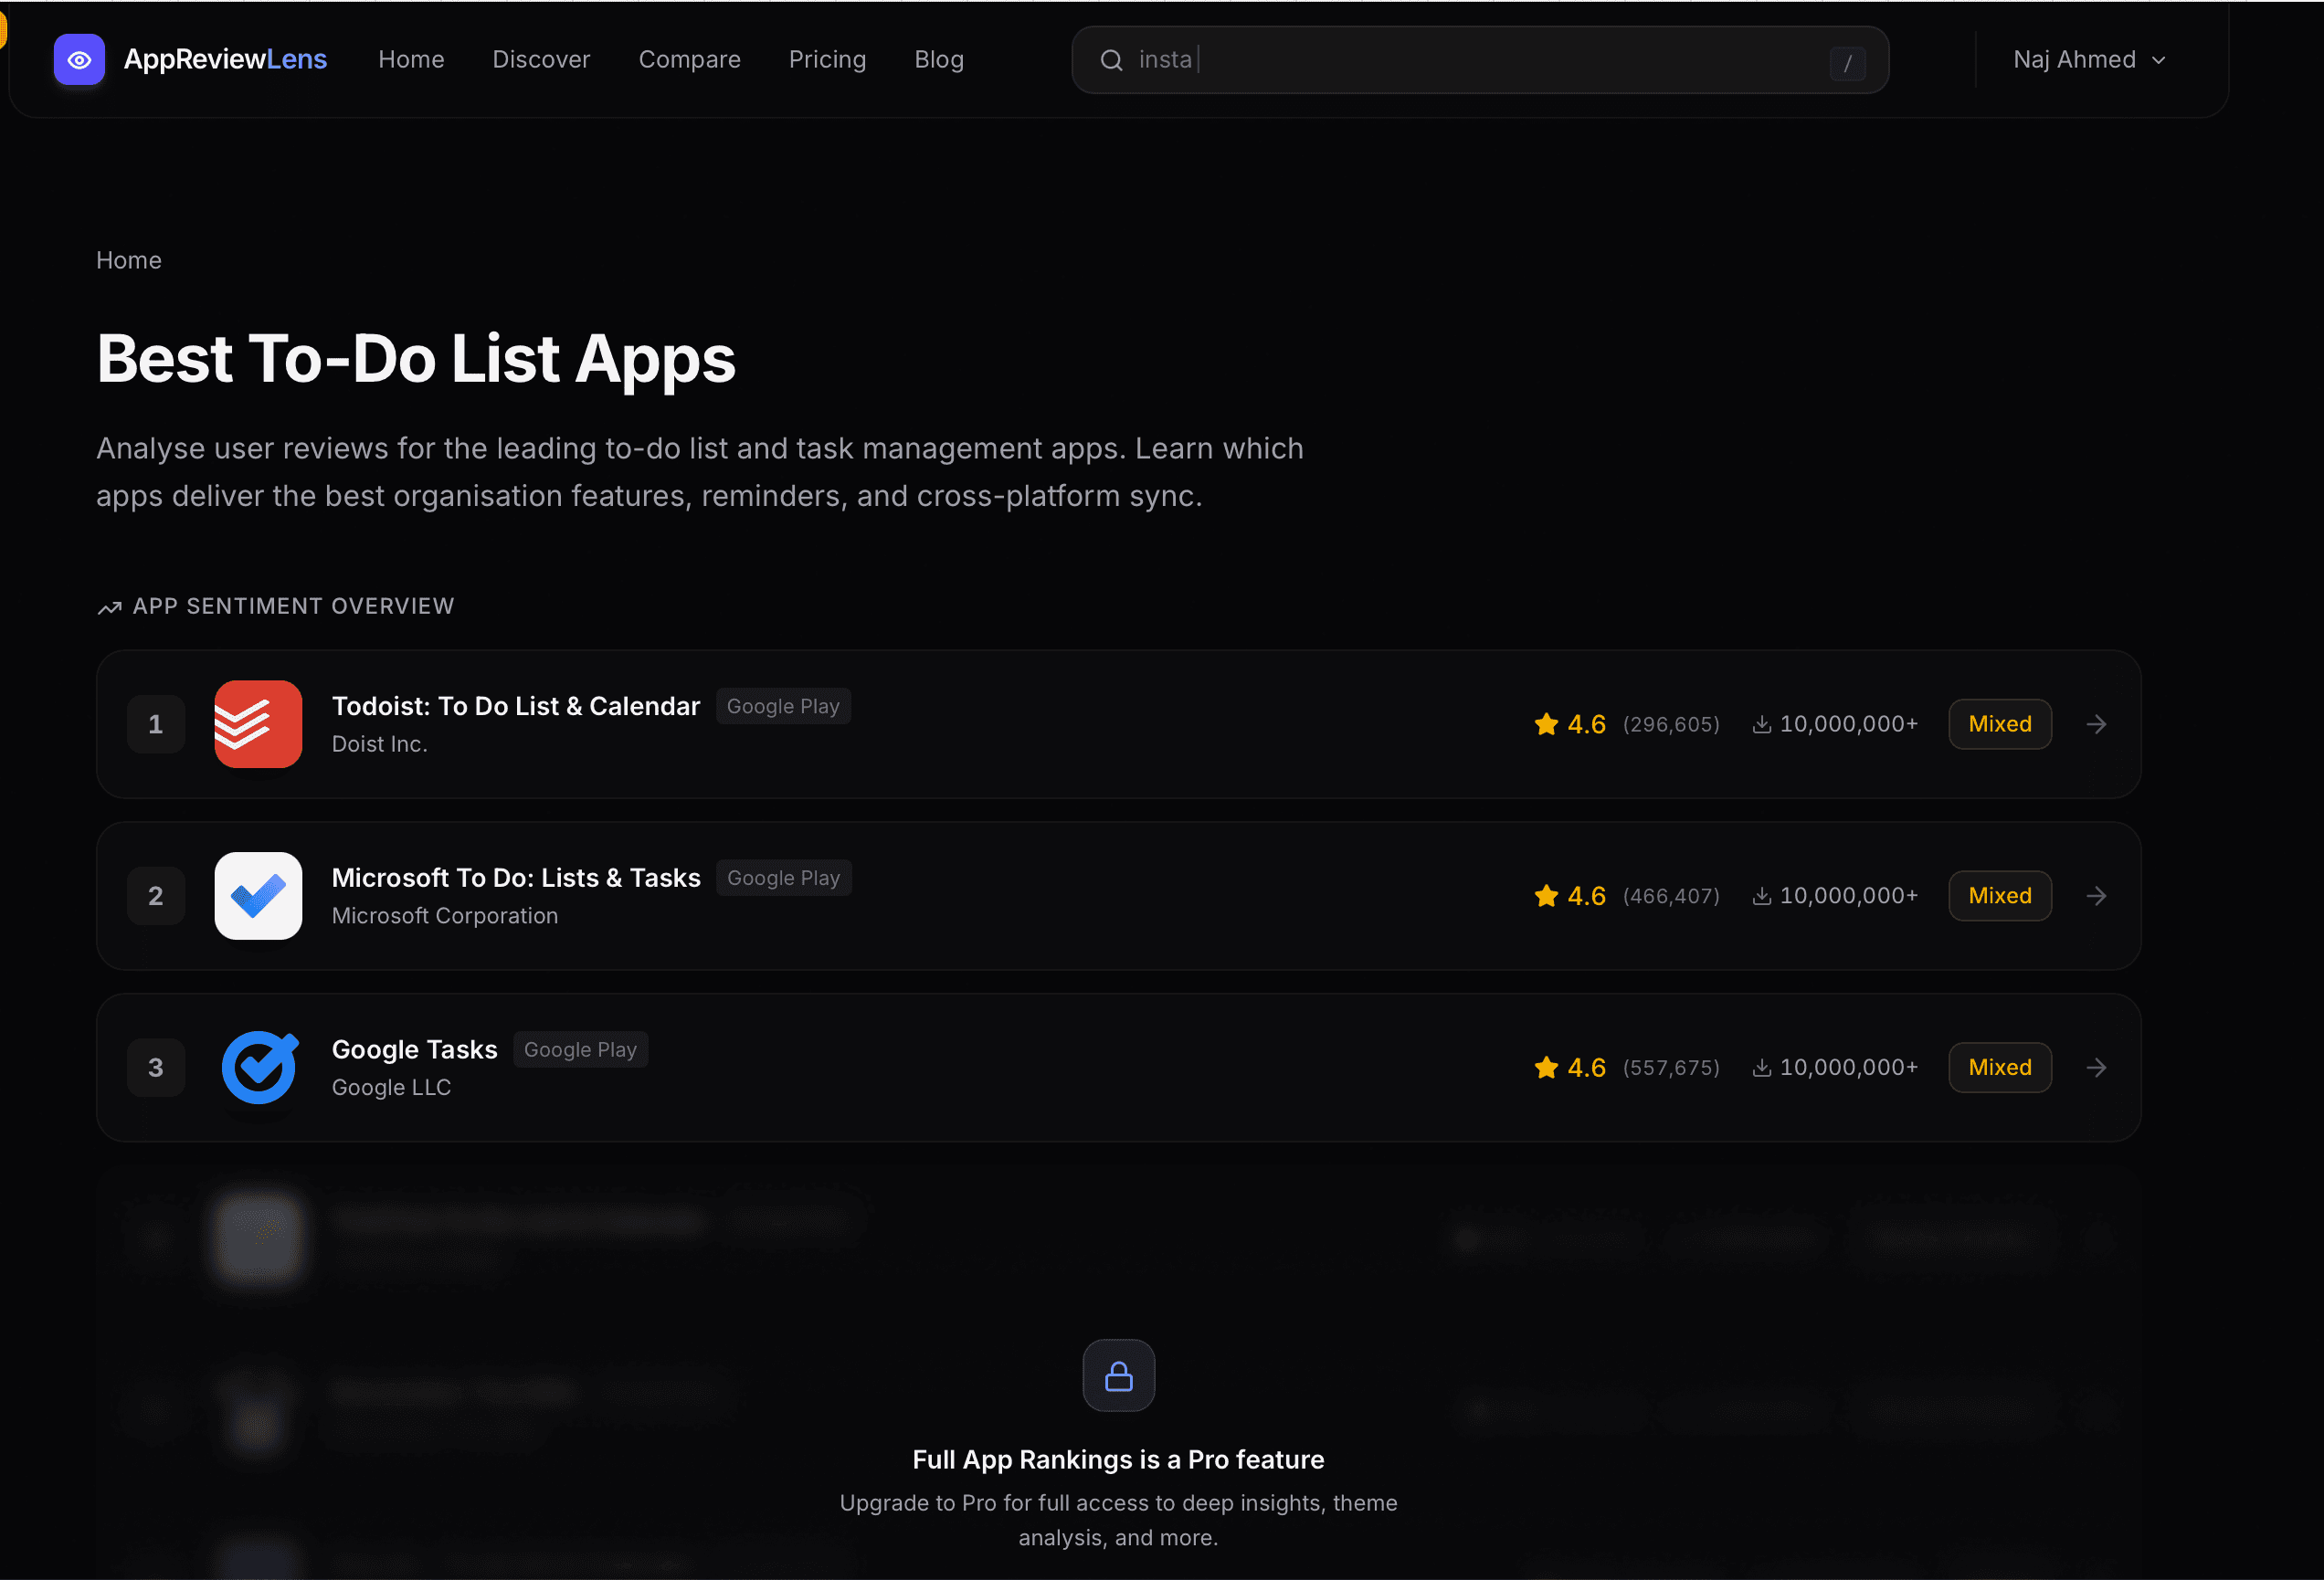The height and width of the screenshot is (1580, 2324).
Task: Click the Microsoft To Do checkmark icon
Action: tap(257, 896)
